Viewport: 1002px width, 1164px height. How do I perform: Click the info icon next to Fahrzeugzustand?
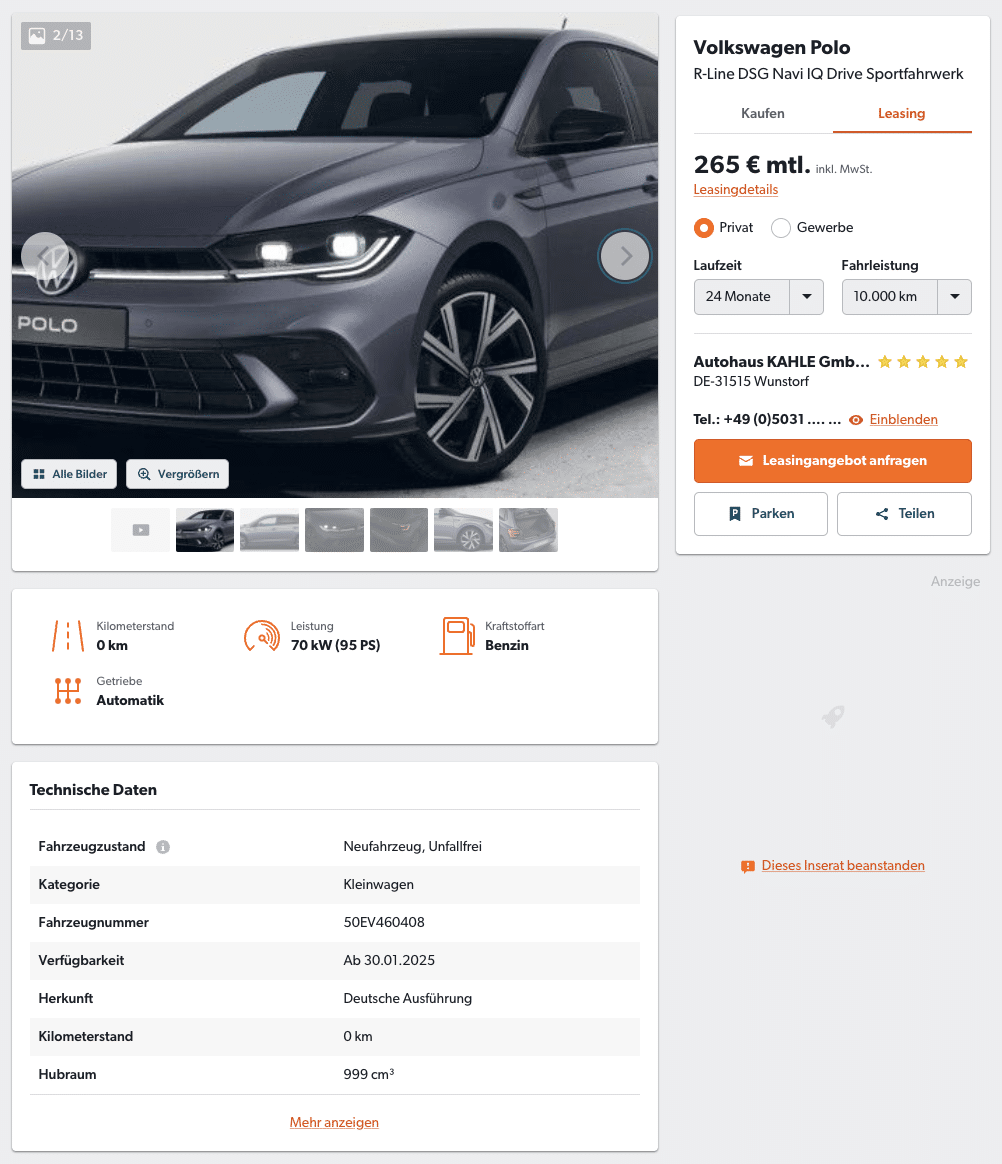pos(163,847)
